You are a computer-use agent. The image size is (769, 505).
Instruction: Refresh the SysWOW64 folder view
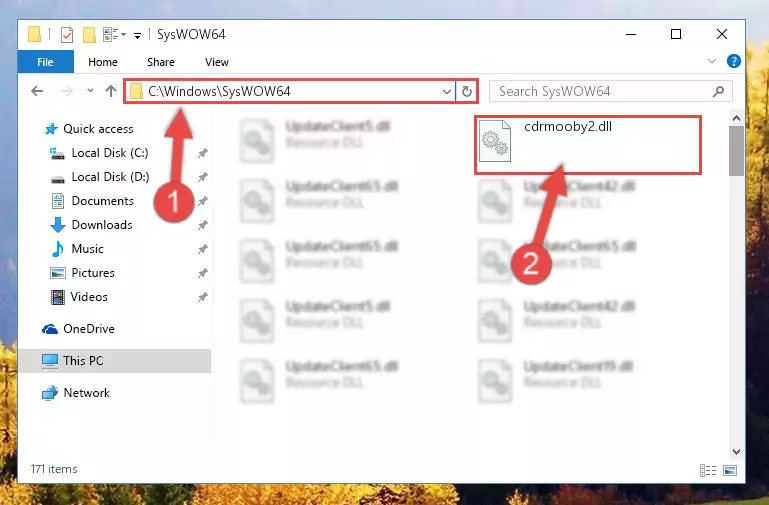(x=467, y=91)
